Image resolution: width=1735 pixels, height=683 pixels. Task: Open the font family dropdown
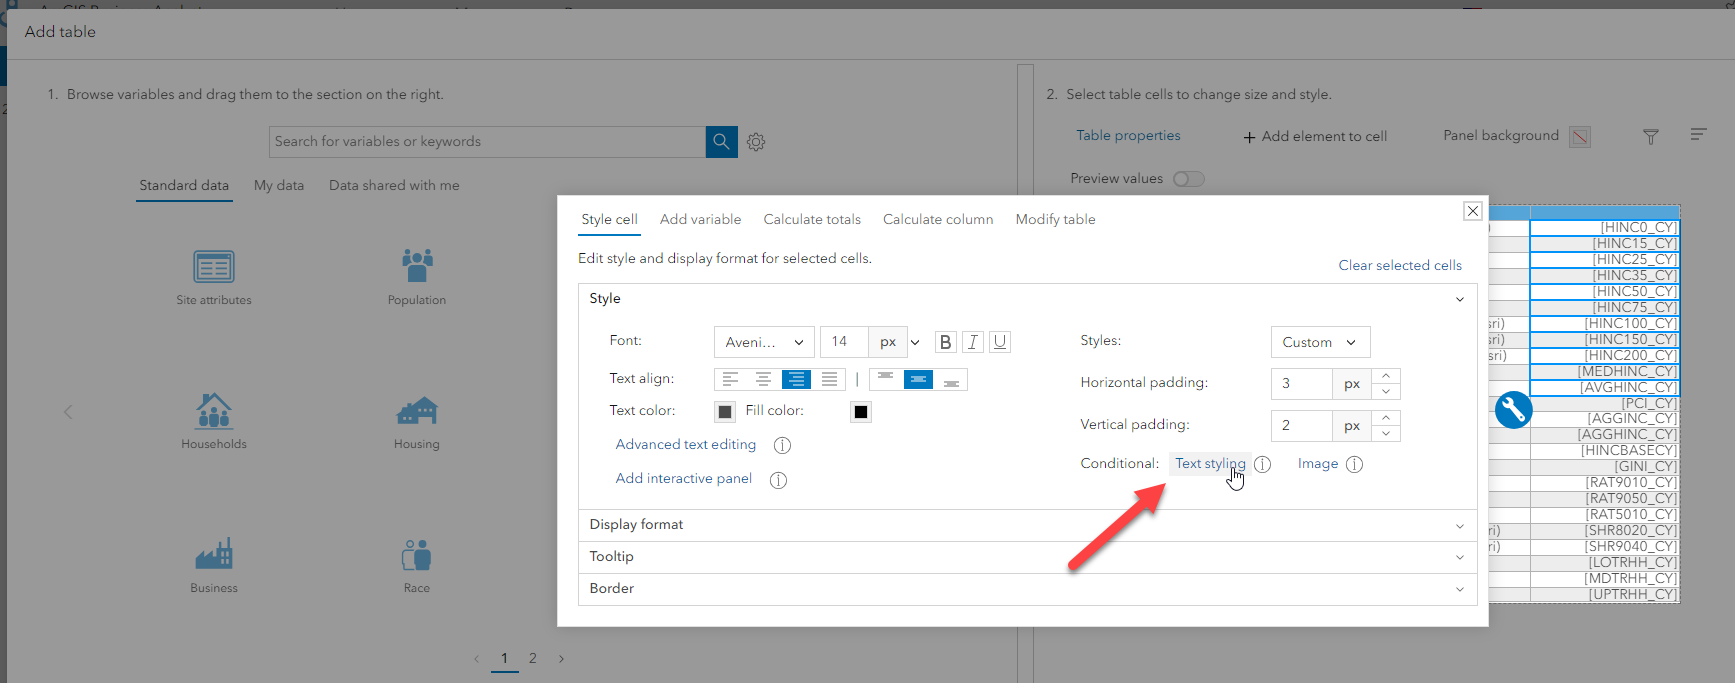pyautogui.click(x=764, y=342)
